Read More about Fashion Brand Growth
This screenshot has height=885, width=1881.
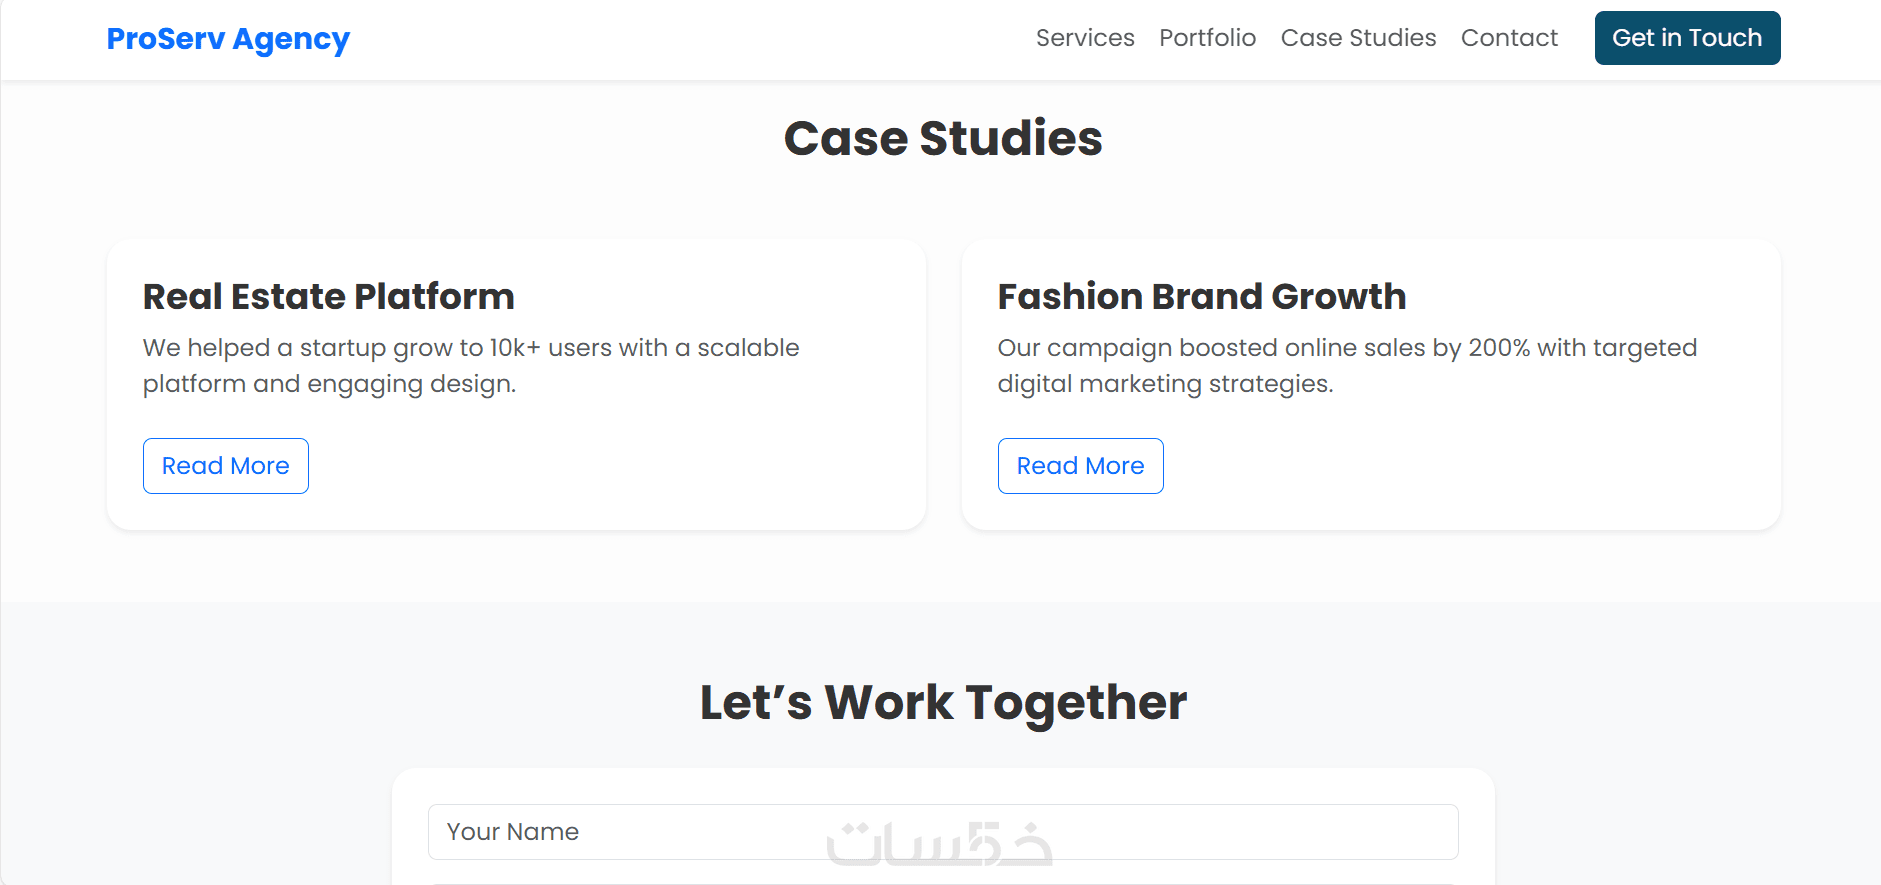(x=1080, y=466)
